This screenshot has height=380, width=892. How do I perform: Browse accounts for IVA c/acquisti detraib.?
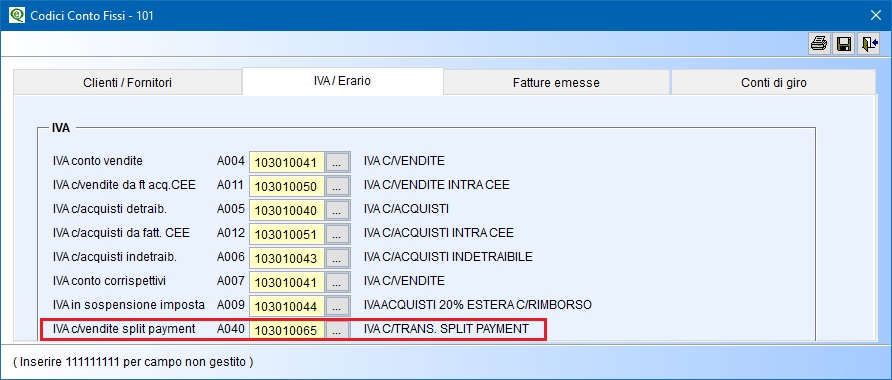[x=337, y=210]
